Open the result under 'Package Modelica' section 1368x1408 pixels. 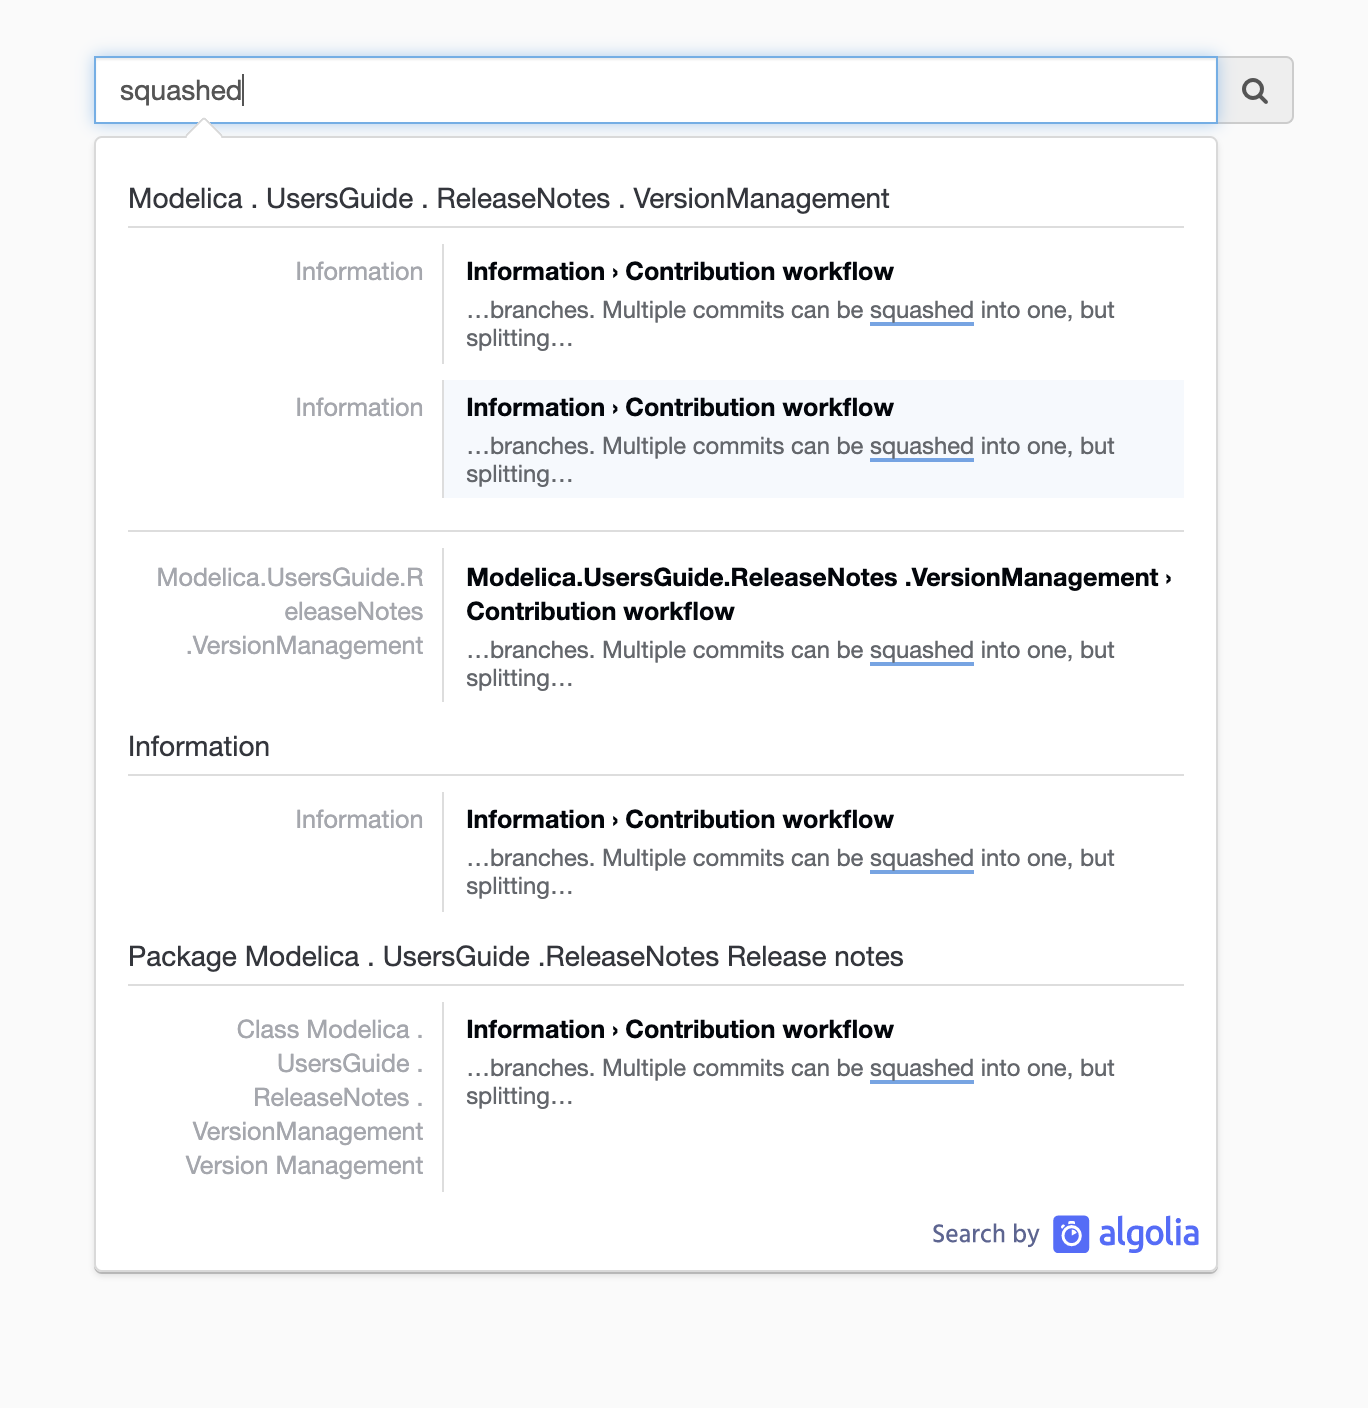(680, 1029)
